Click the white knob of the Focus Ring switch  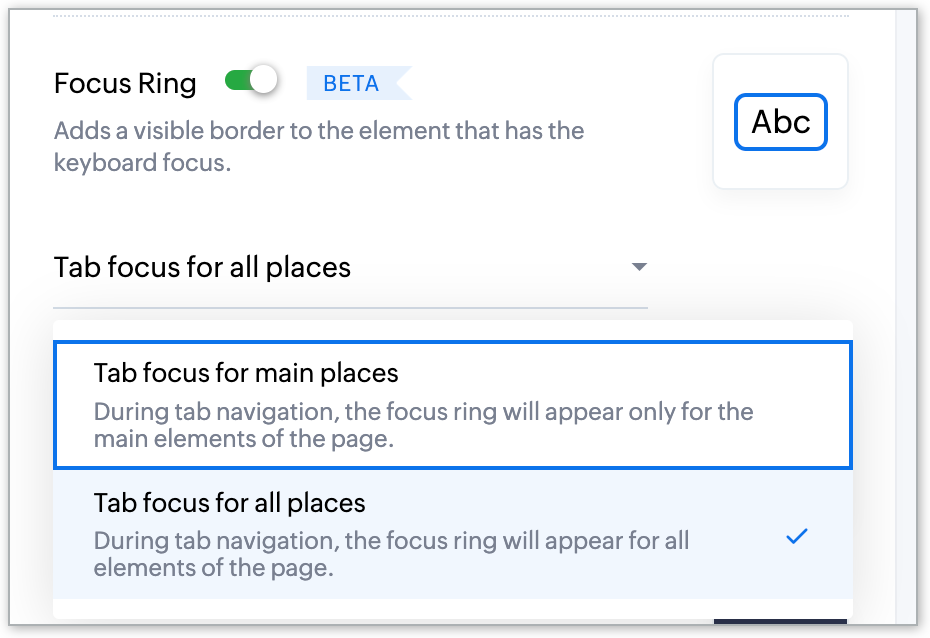[263, 81]
